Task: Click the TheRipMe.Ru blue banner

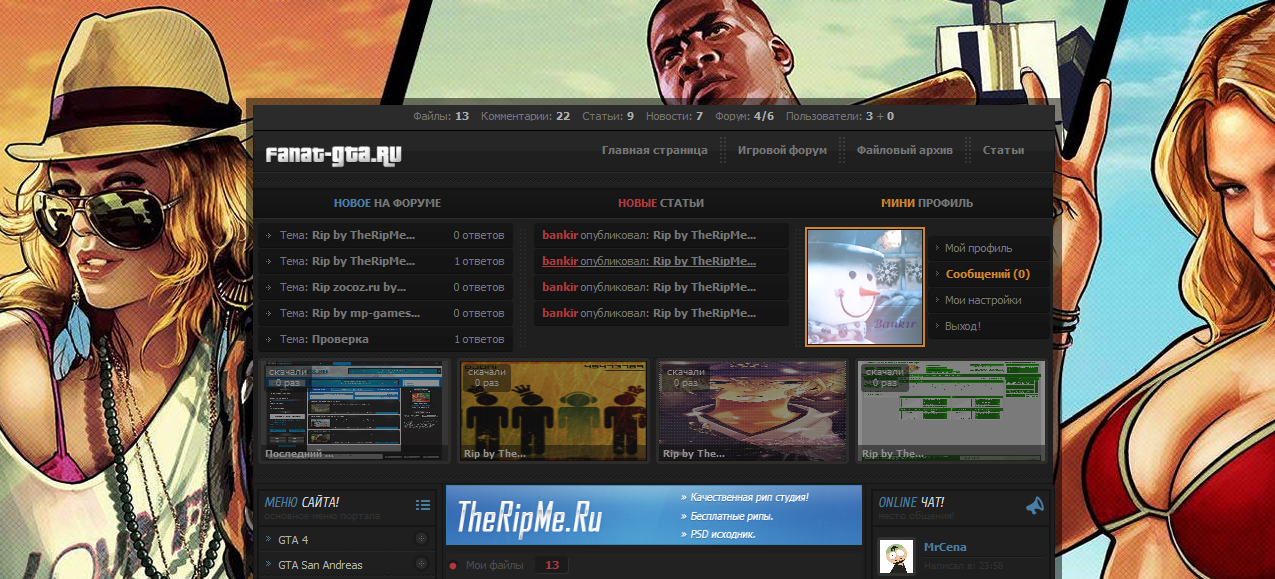Action: [x=654, y=515]
